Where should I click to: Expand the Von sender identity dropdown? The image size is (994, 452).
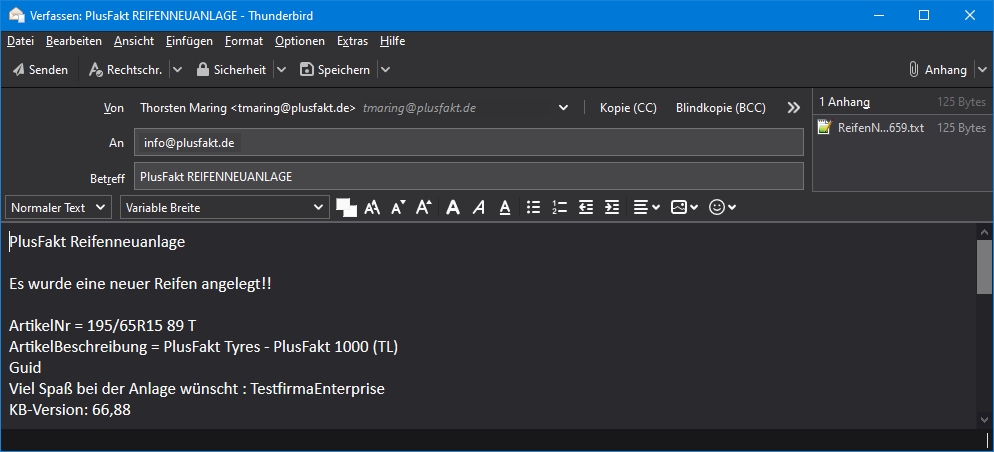pyautogui.click(x=563, y=108)
